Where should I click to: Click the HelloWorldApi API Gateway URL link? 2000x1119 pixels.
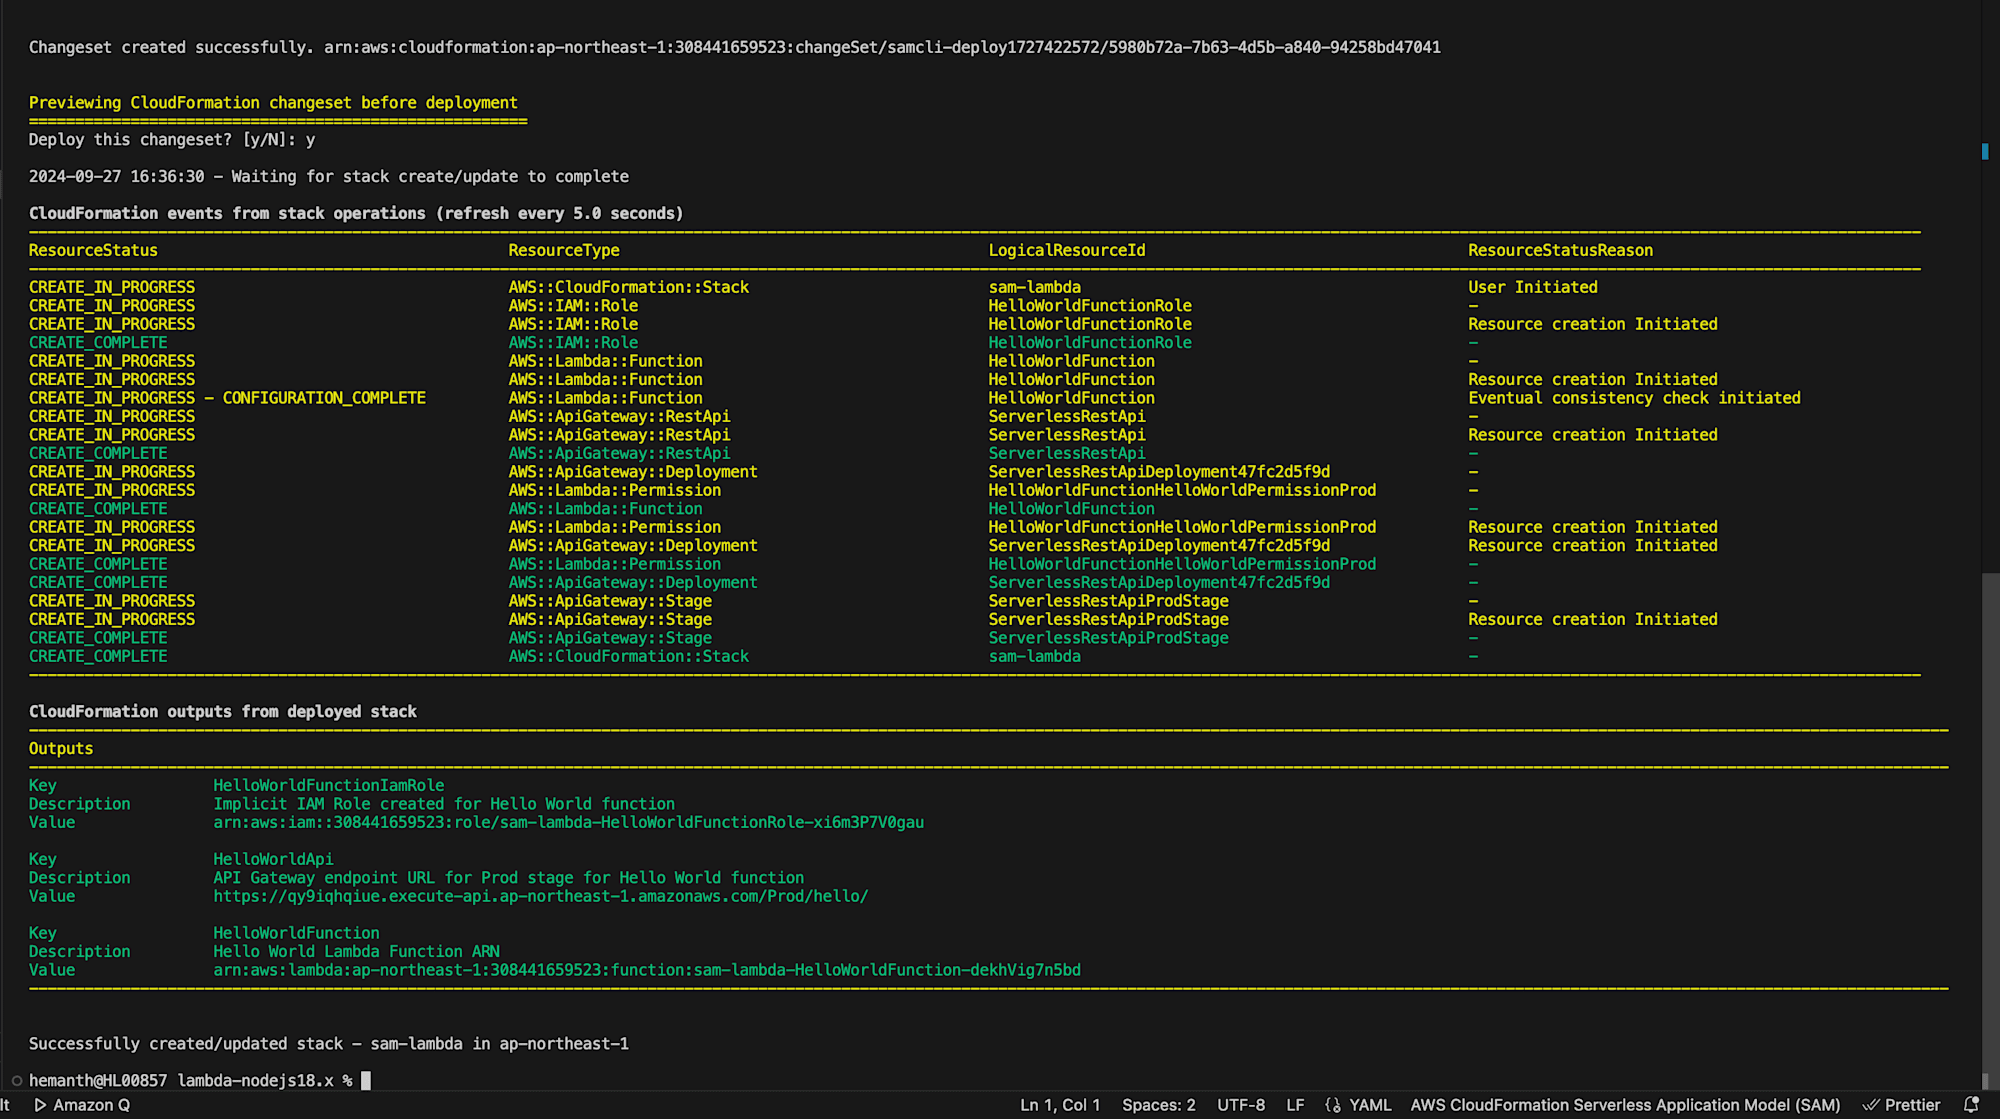pyautogui.click(x=538, y=897)
